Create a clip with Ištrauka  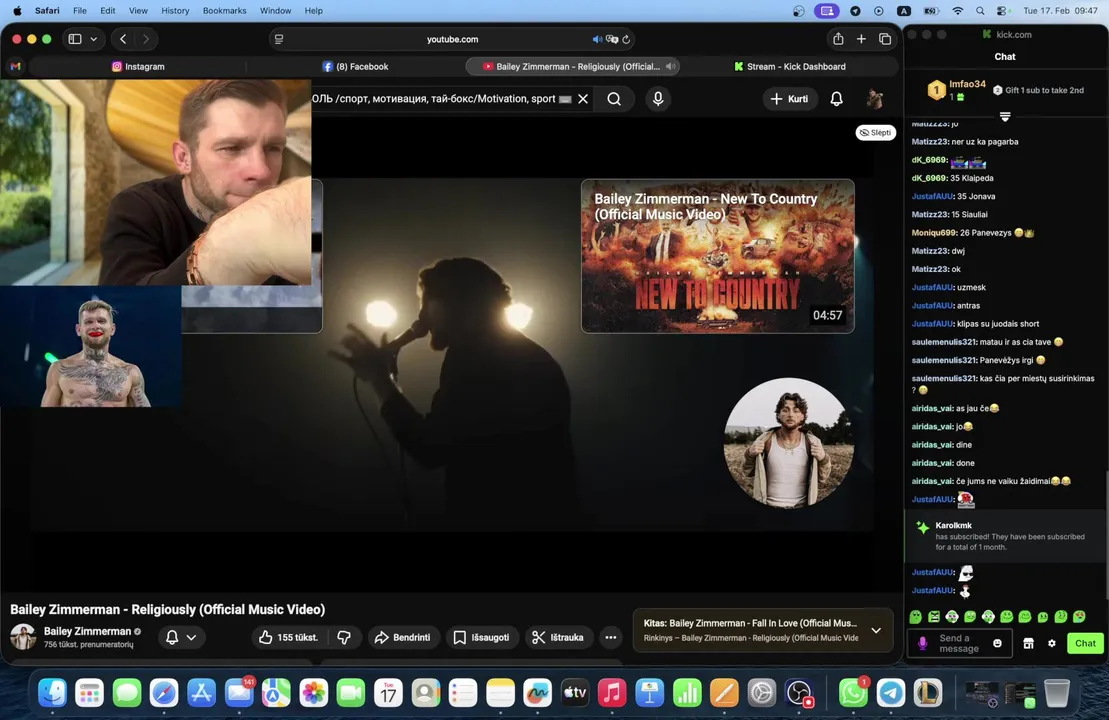tap(558, 637)
